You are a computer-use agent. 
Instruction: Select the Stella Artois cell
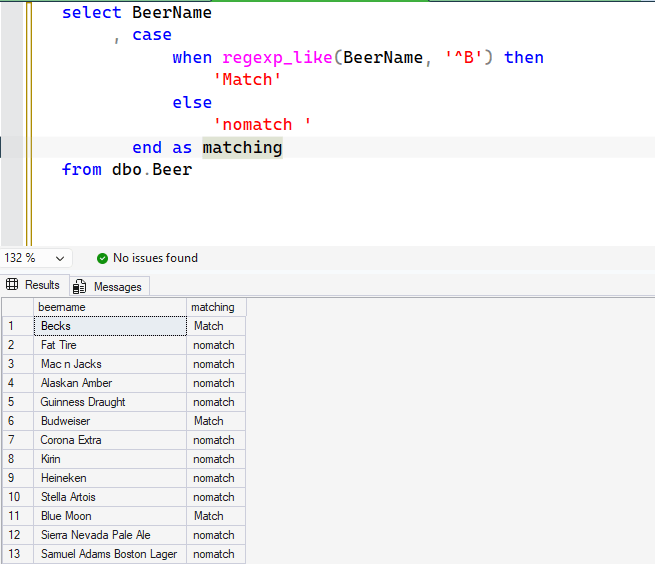click(x=110, y=497)
